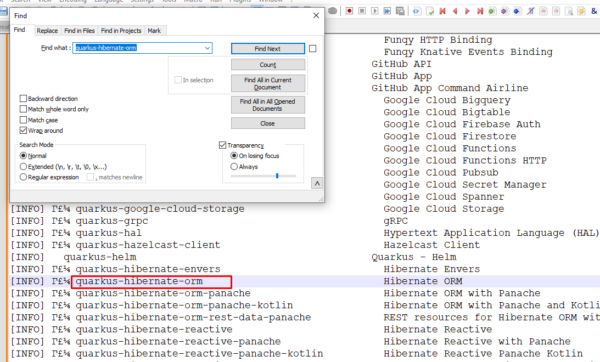Select Normal search mode
The width and height of the screenshot is (600, 362).
(x=23, y=156)
